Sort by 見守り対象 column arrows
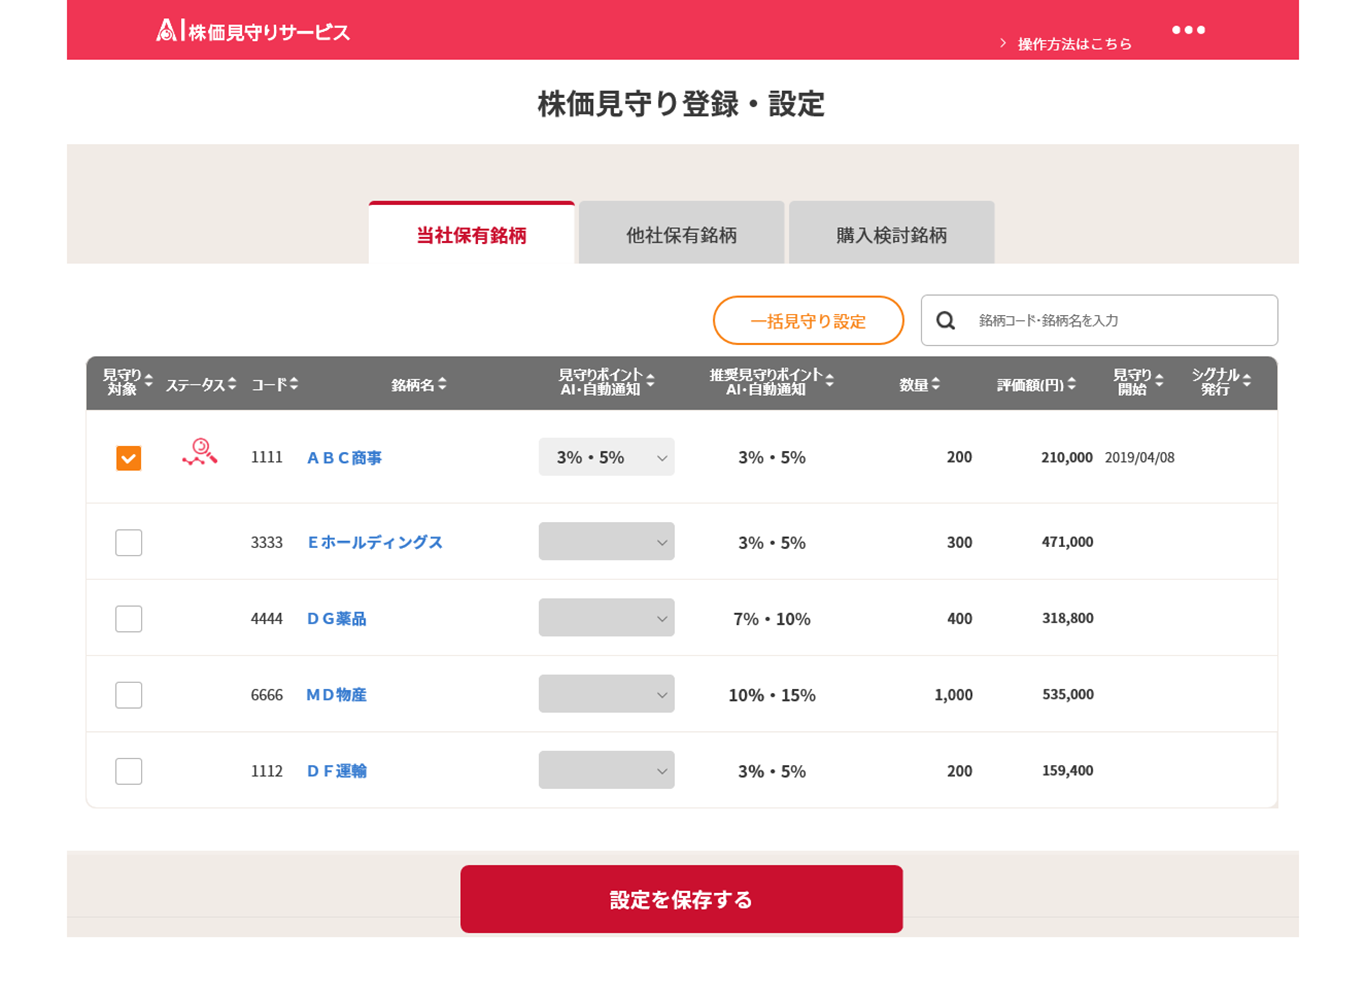The height and width of the screenshot is (1000, 1366). click(x=149, y=381)
